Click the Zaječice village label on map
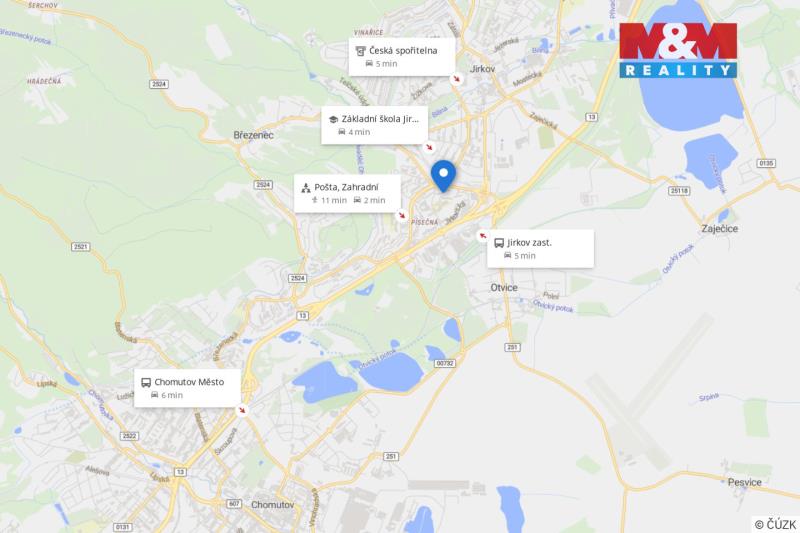This screenshot has height=533, width=800. [x=719, y=229]
